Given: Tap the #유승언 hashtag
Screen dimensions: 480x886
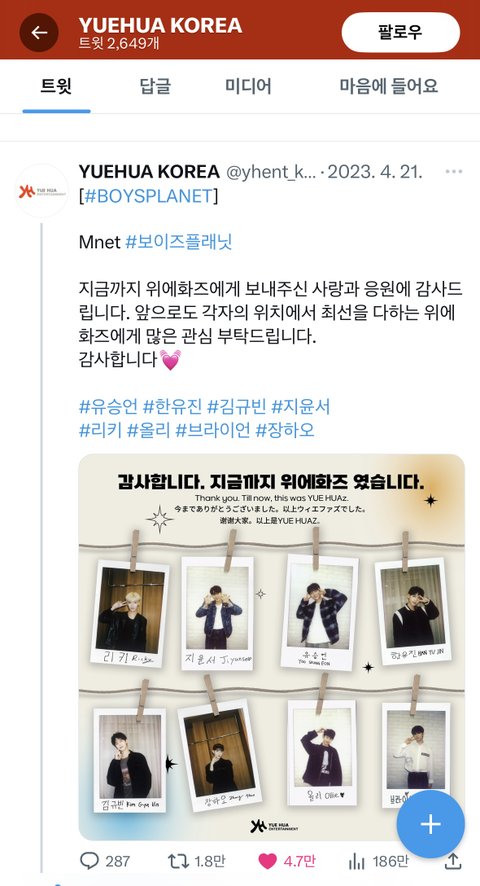Looking at the screenshot, I should pos(108,406).
